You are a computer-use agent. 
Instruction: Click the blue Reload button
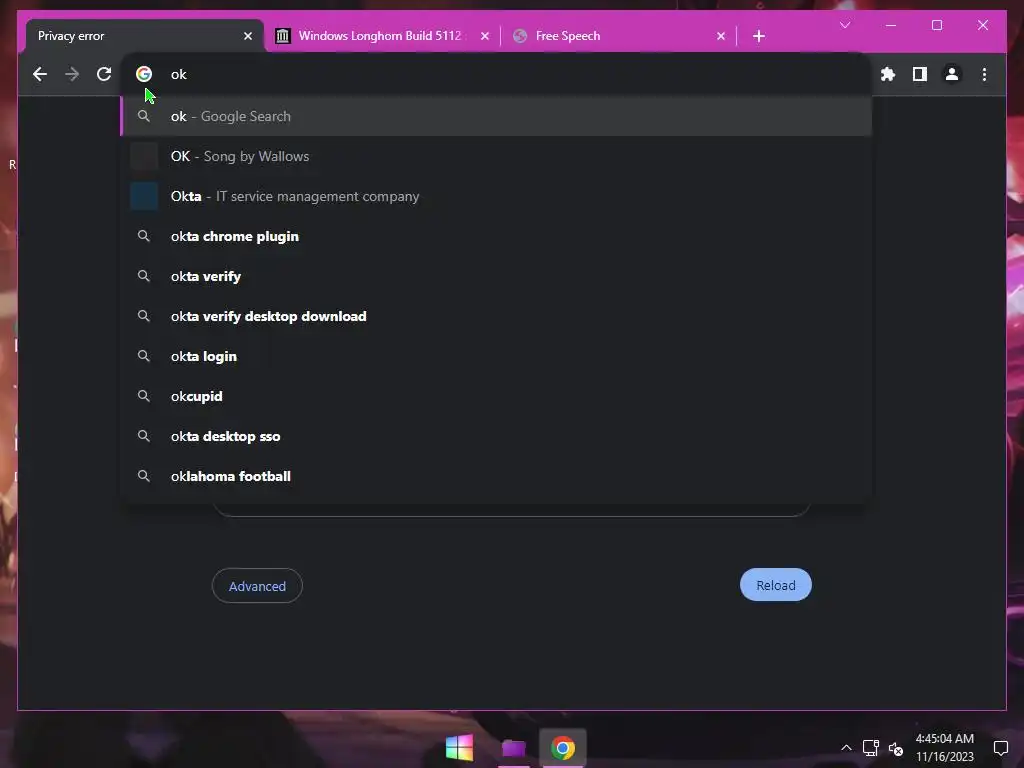pos(776,585)
